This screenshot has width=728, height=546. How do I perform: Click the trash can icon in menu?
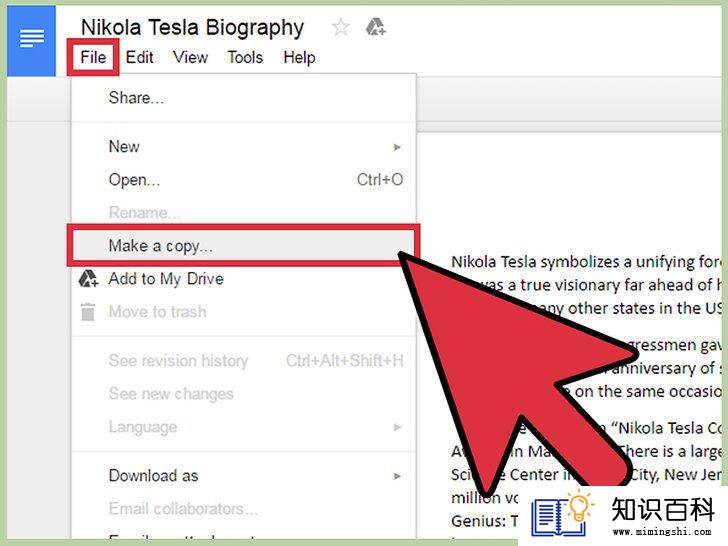click(88, 312)
